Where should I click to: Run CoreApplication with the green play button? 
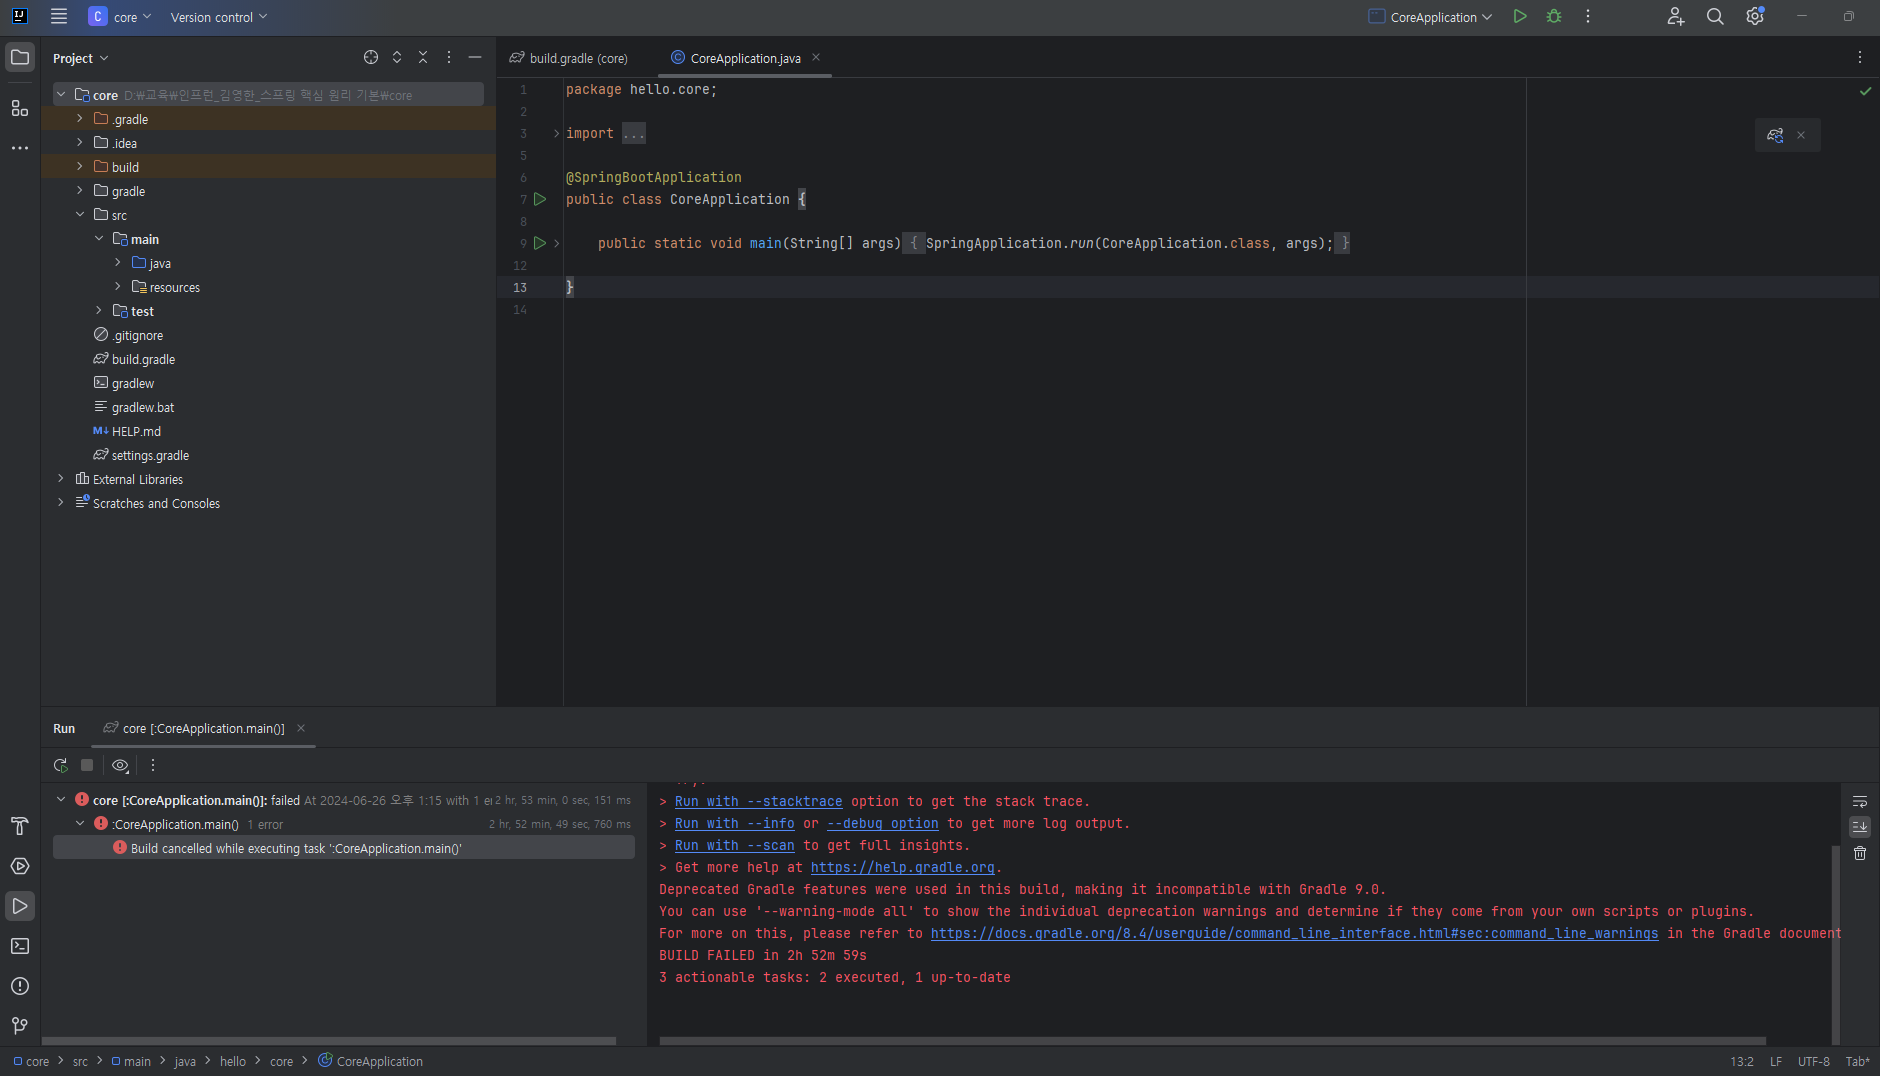coord(1520,16)
